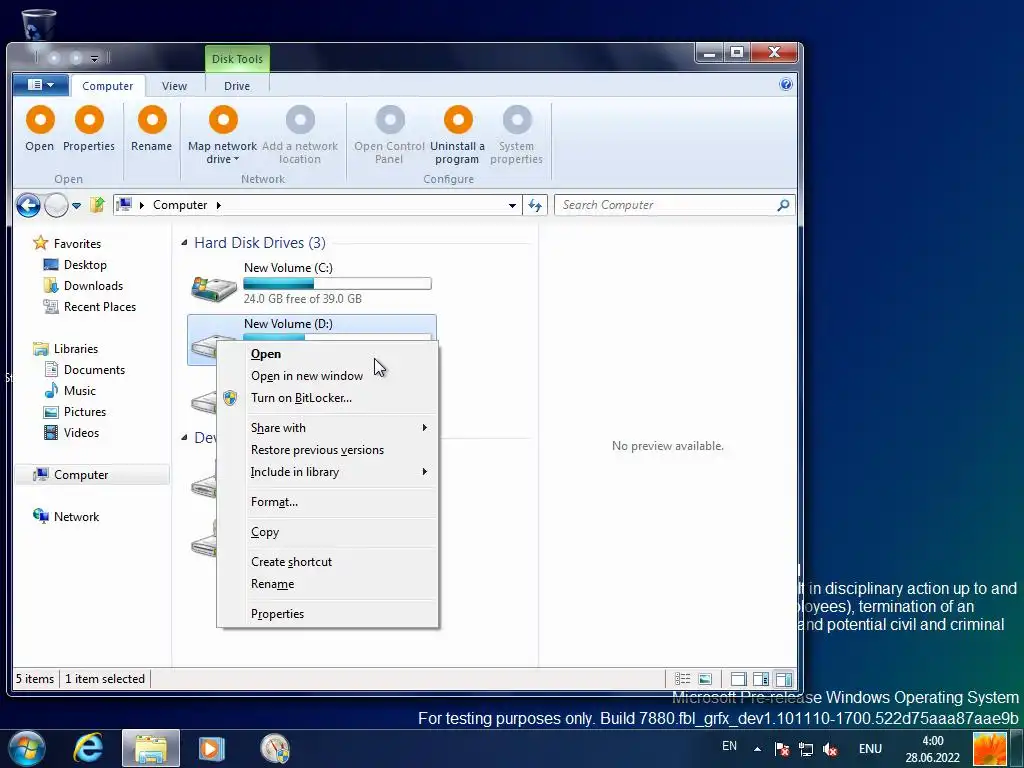Launch Windows Media Player from taskbar

pyautogui.click(x=212, y=748)
